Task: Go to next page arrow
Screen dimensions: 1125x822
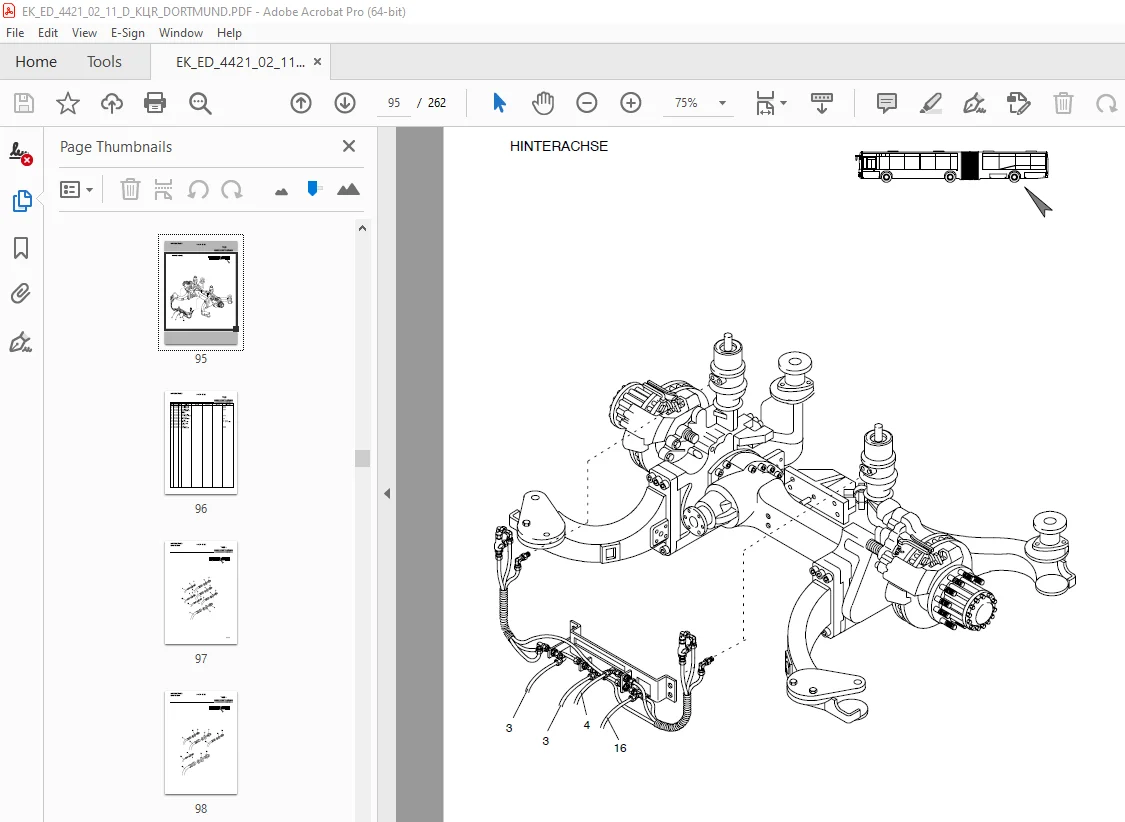Action: (x=345, y=103)
